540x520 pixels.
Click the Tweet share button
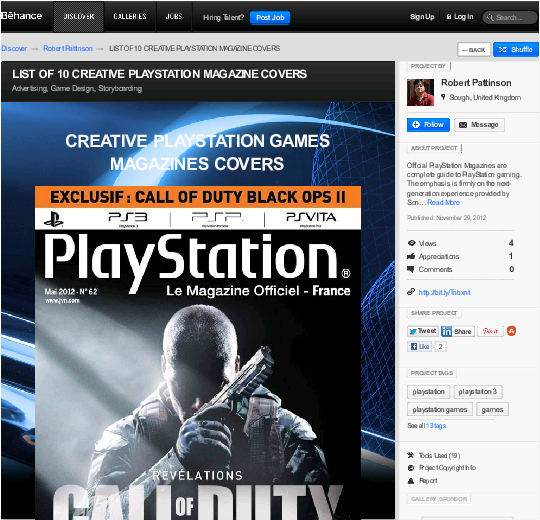pyautogui.click(x=423, y=331)
